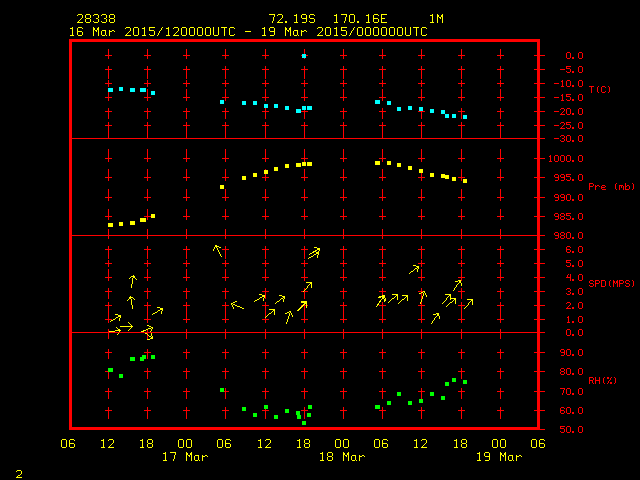Screen dimensions: 640x480
Task: Click the last yellow pressure data point
Action: point(465,181)
